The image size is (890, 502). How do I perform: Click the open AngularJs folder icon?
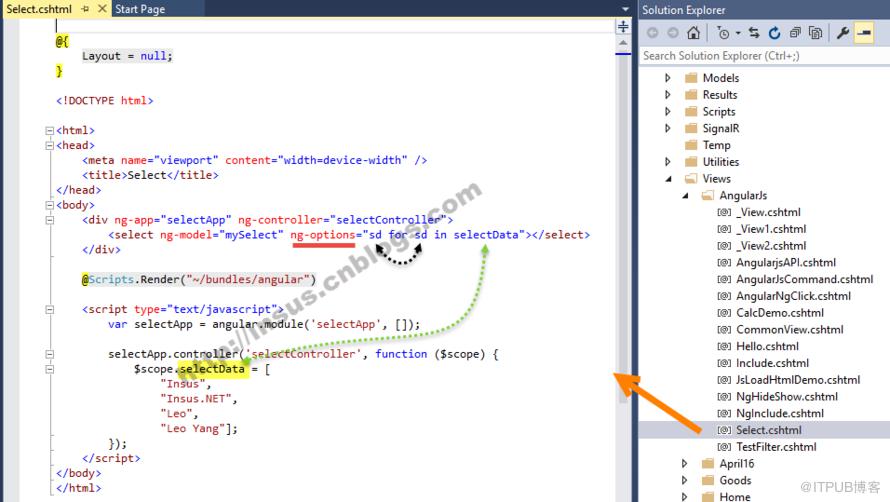coord(707,195)
